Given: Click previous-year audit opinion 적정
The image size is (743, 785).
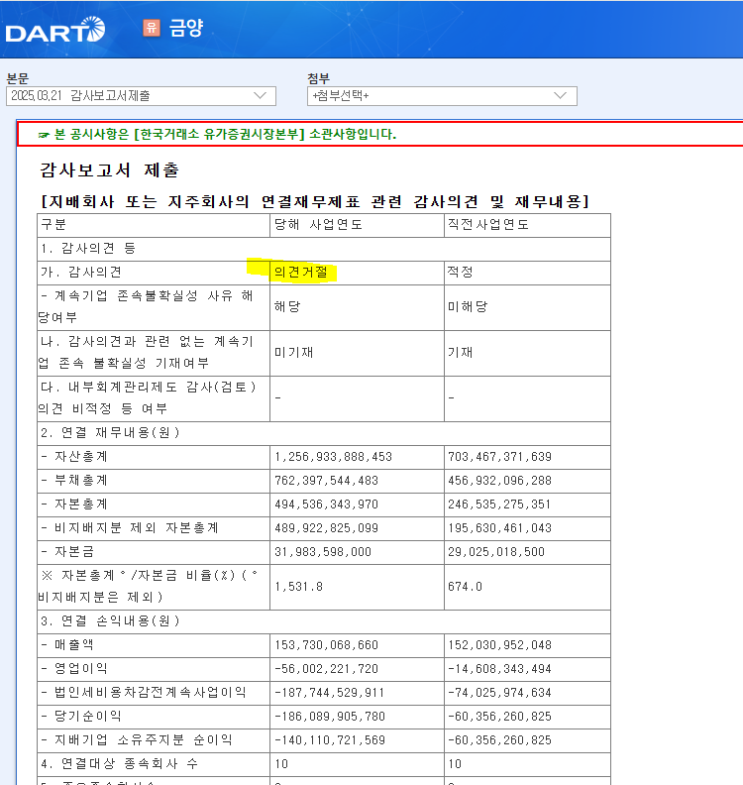Looking at the screenshot, I should coord(460,272).
